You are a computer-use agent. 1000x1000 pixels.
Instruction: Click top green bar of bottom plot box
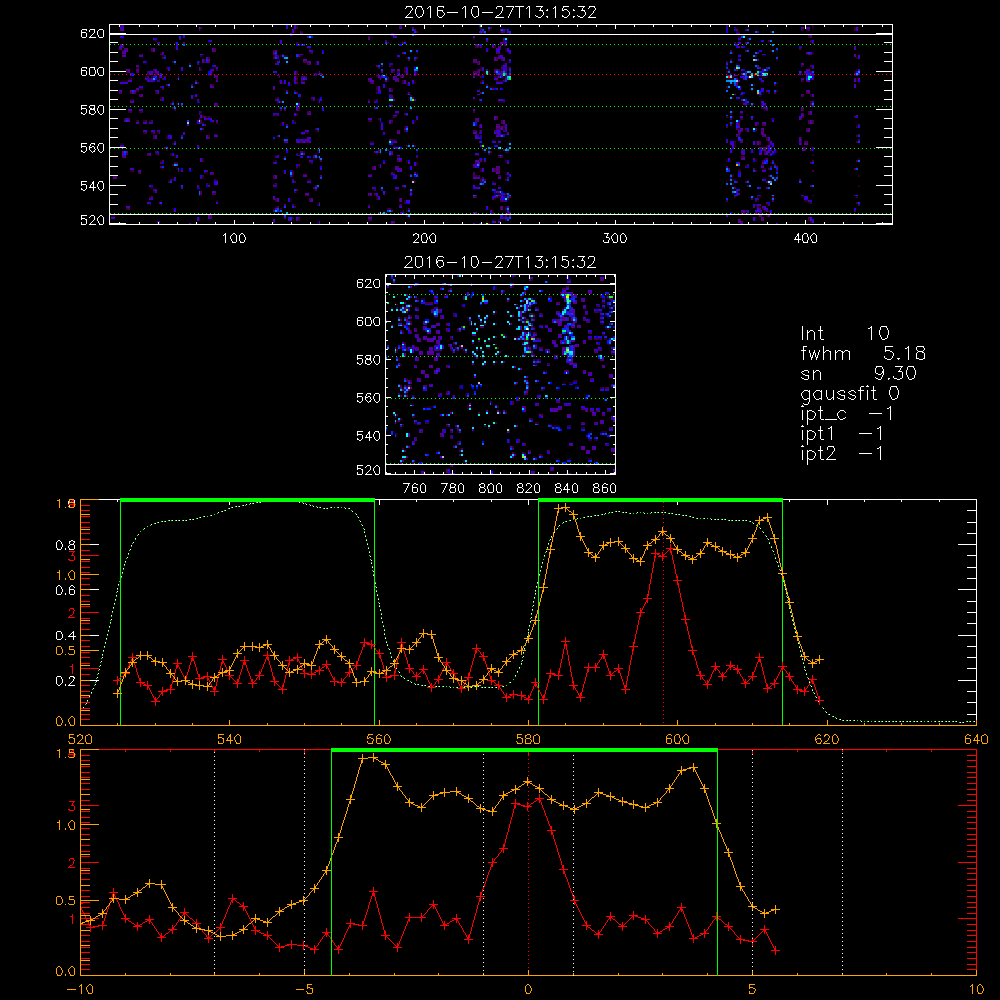click(x=524, y=750)
